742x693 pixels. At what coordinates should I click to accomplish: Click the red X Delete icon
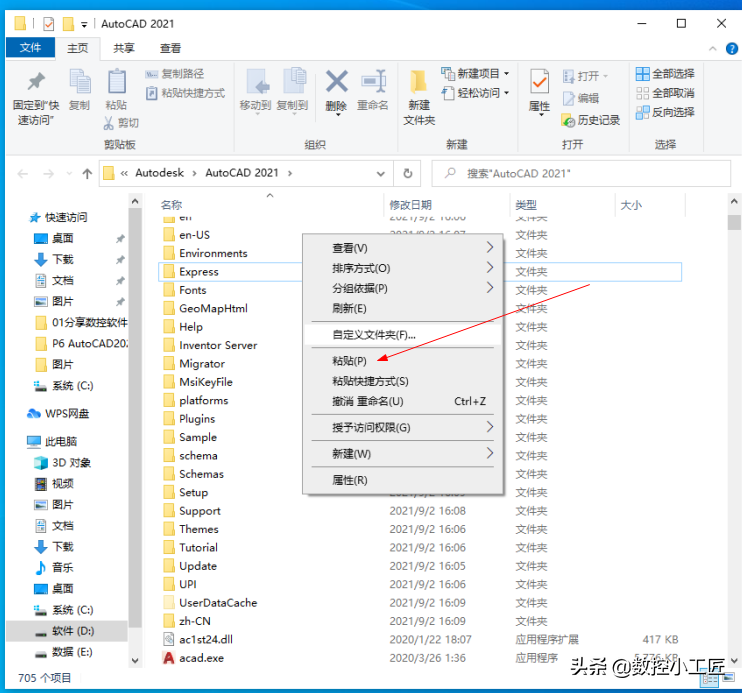coord(336,81)
